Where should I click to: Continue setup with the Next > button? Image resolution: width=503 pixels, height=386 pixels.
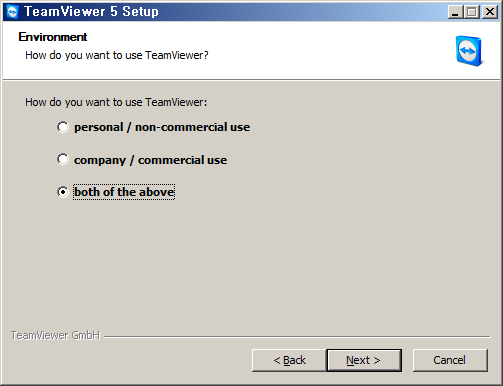(x=364, y=360)
